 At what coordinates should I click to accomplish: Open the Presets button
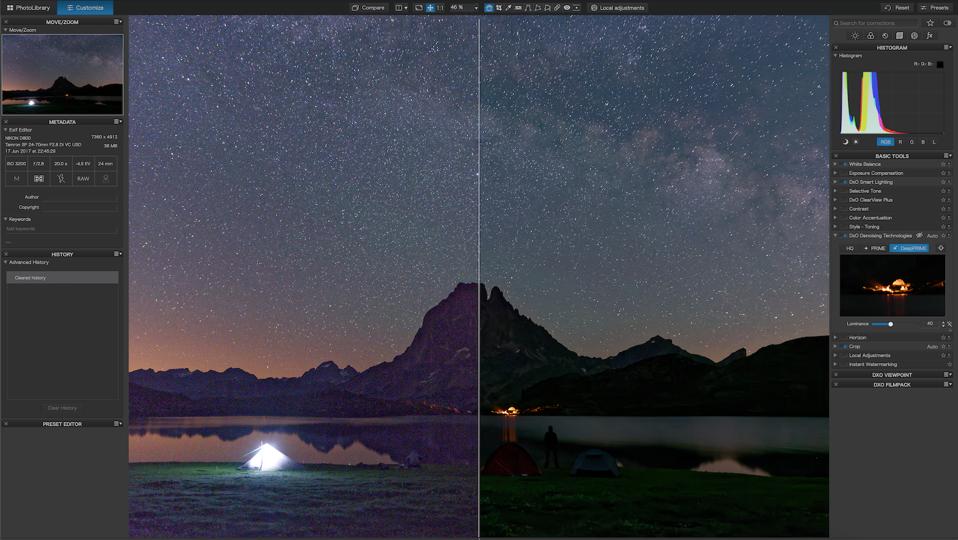click(935, 8)
